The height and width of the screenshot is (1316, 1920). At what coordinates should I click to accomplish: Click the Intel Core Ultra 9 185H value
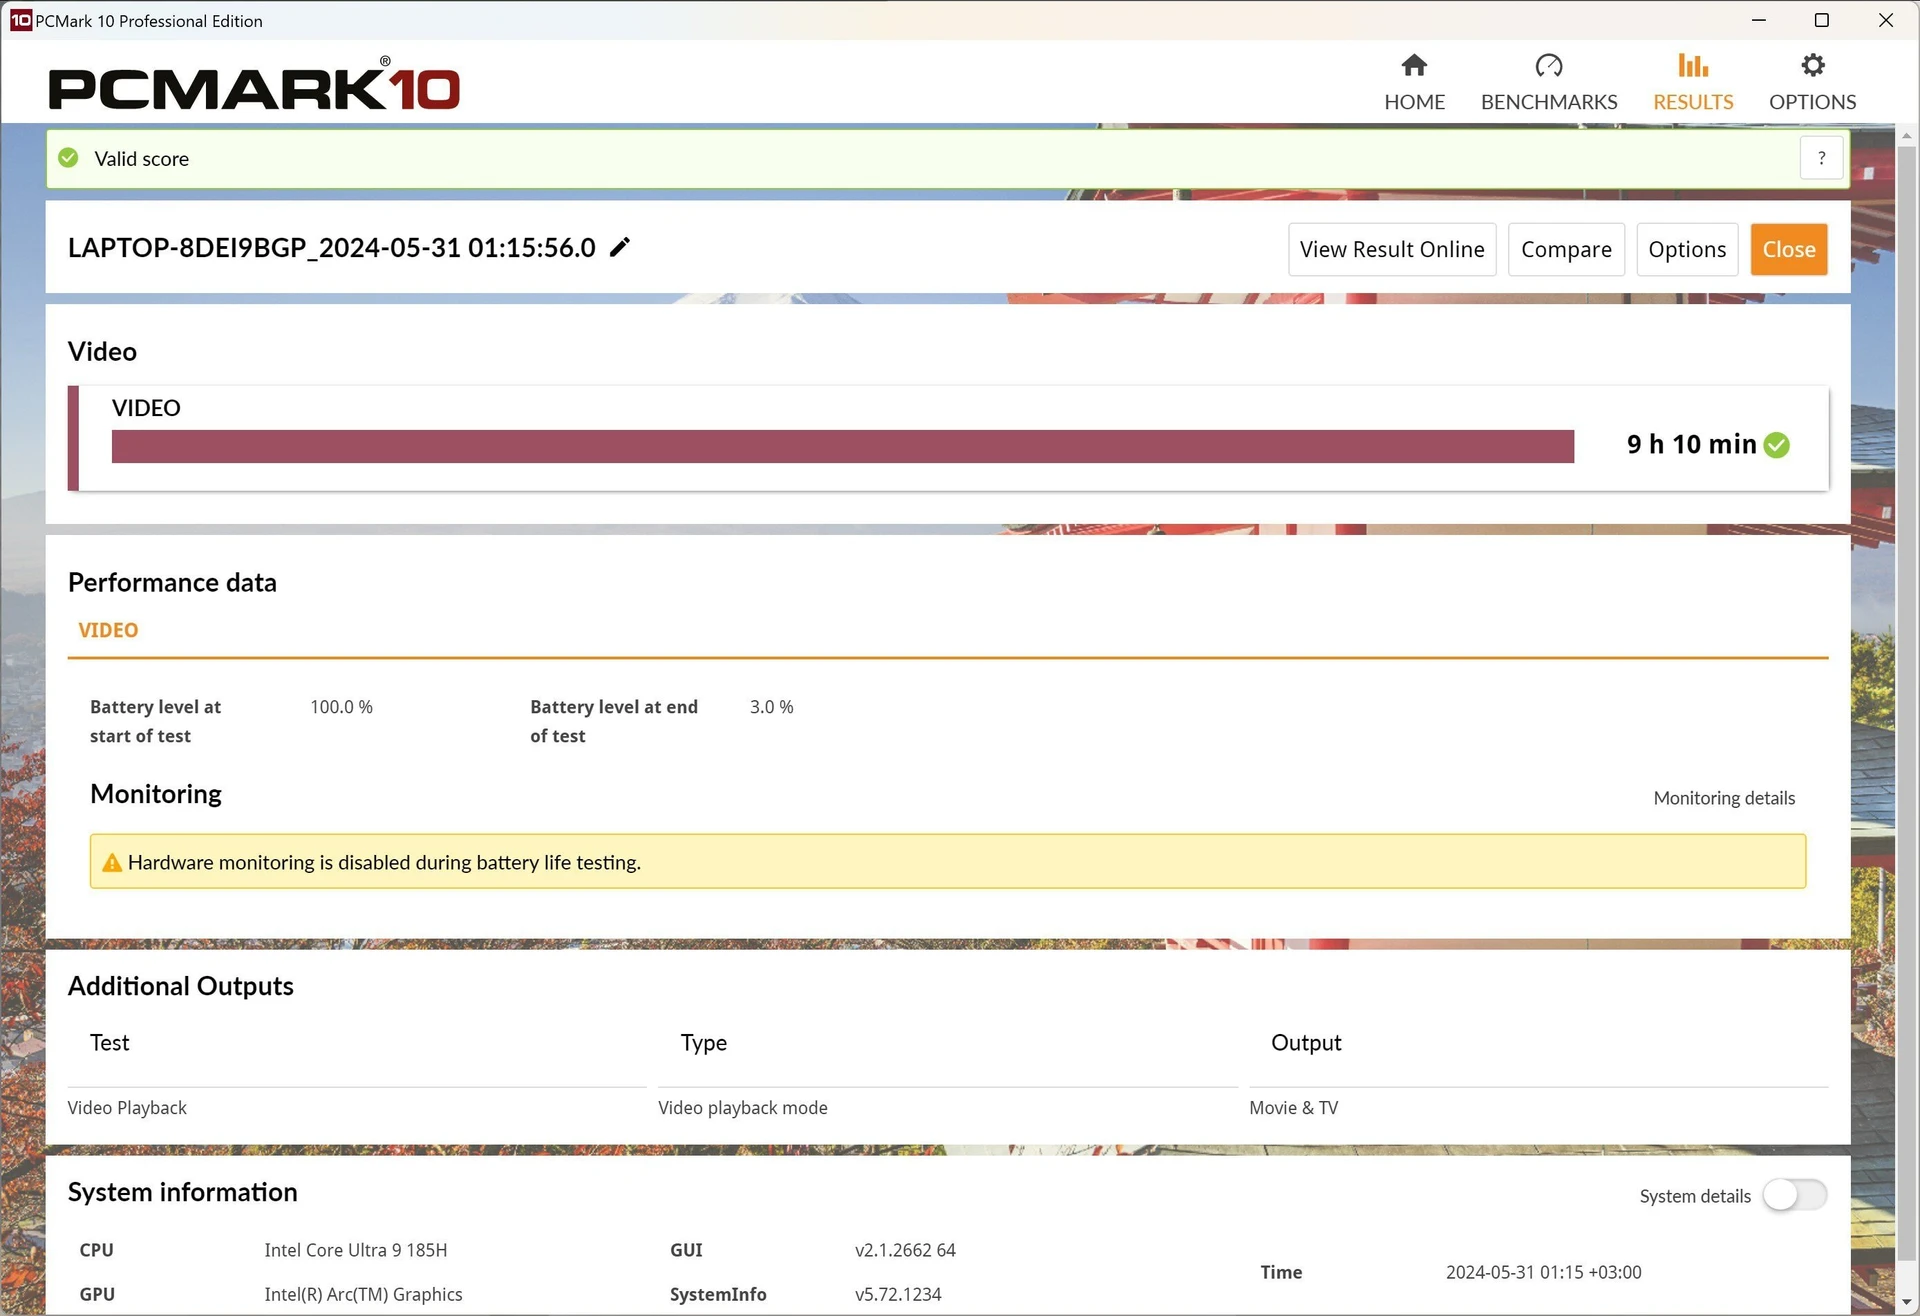pos(355,1250)
